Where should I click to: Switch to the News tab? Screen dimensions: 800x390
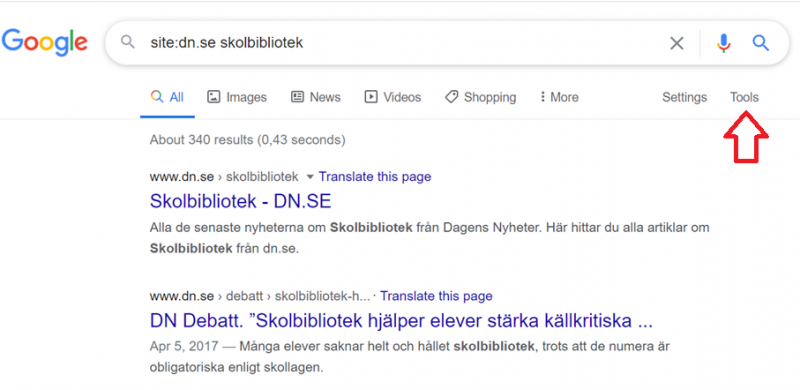coord(315,97)
